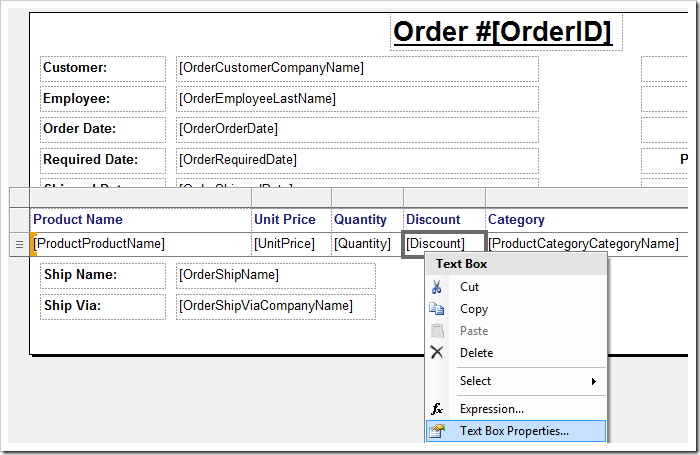
Task: Click the header row handle
Action: tap(19, 220)
